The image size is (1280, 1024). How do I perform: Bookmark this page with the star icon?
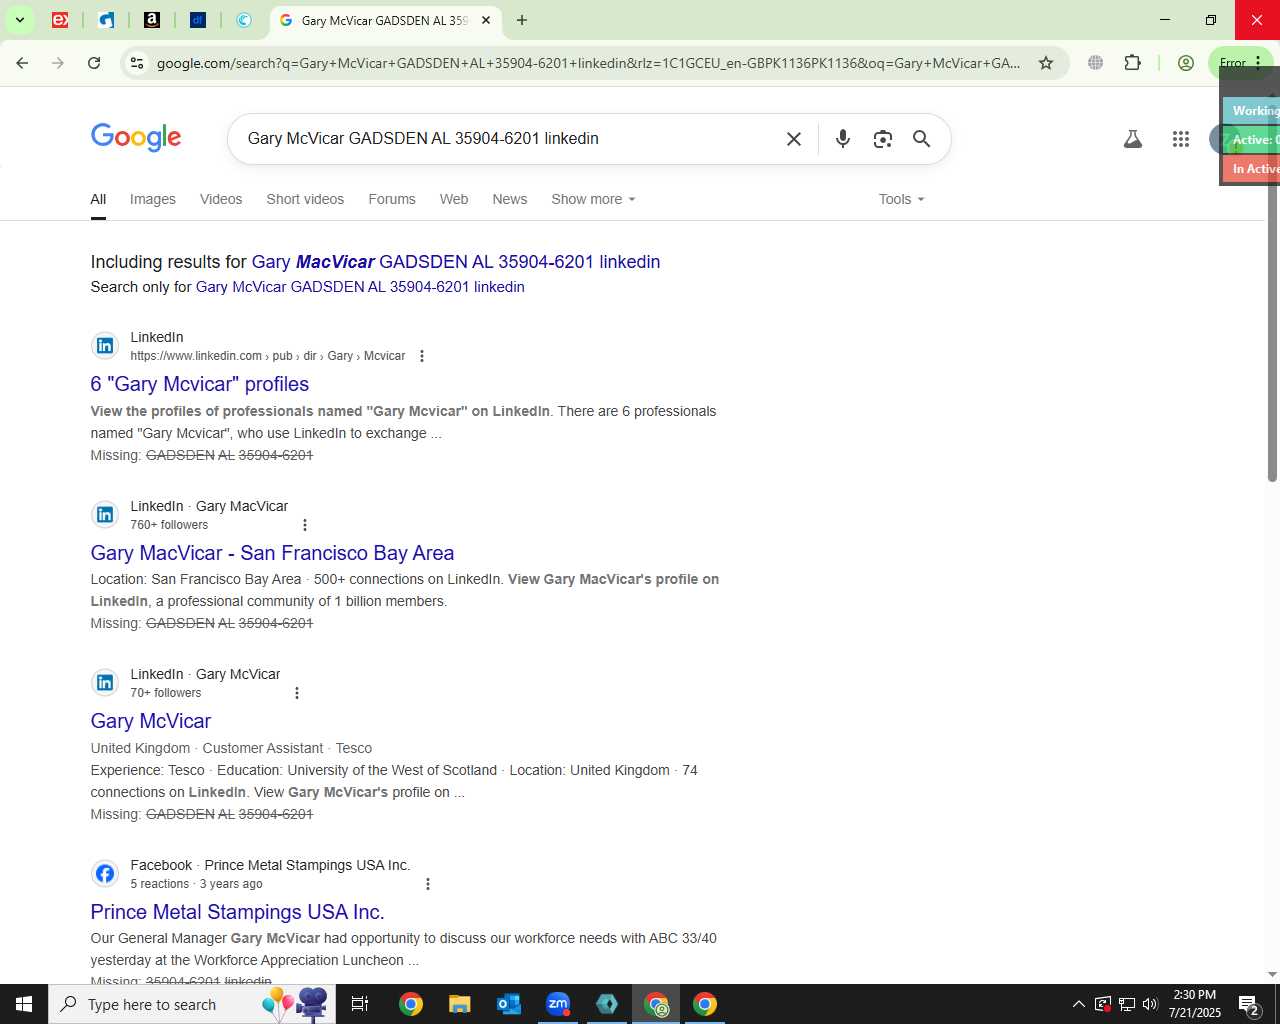pyautogui.click(x=1046, y=63)
